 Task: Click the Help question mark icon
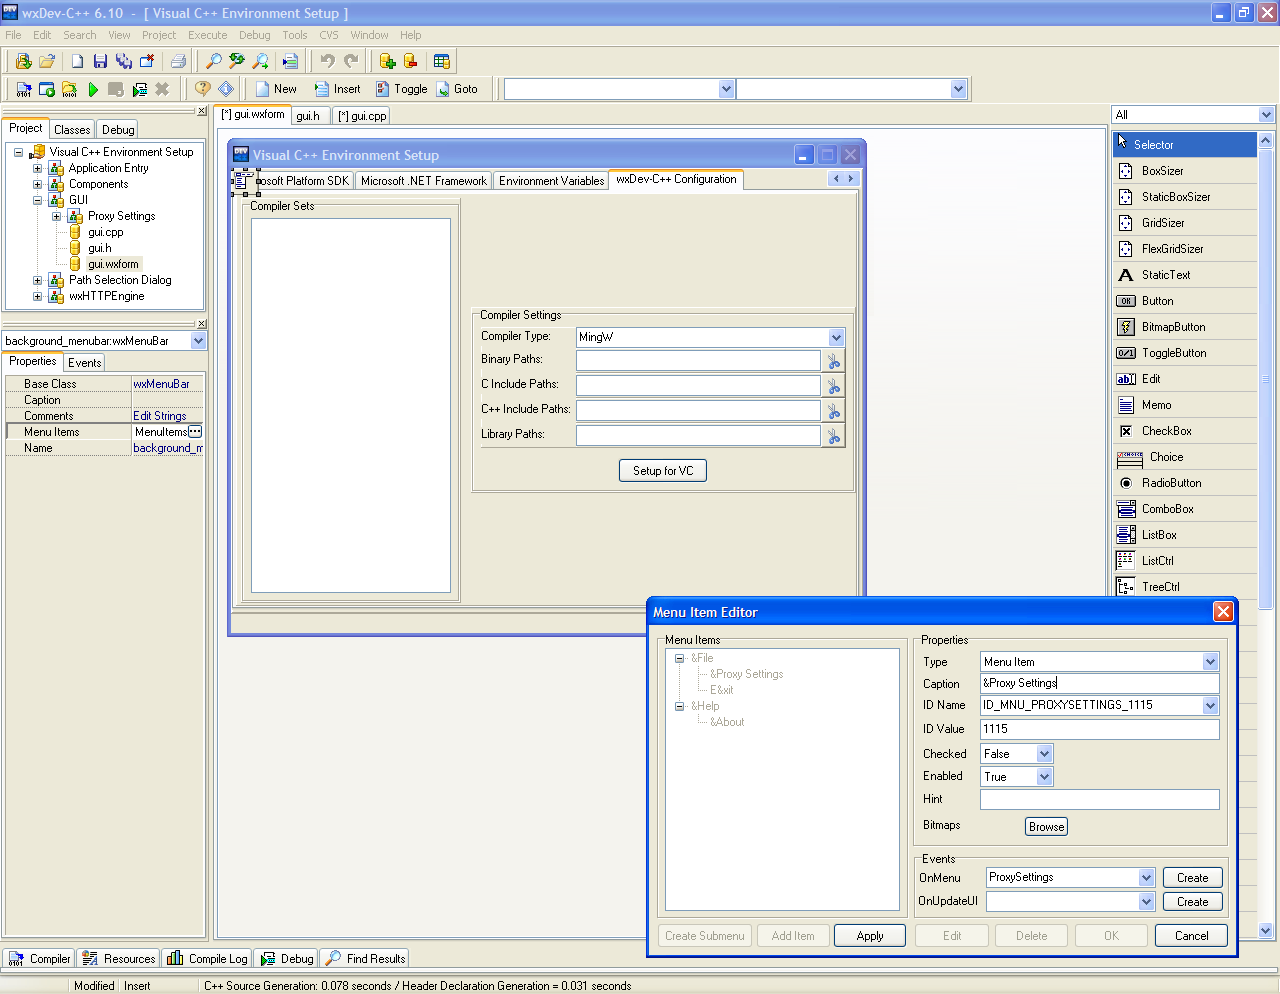[203, 89]
